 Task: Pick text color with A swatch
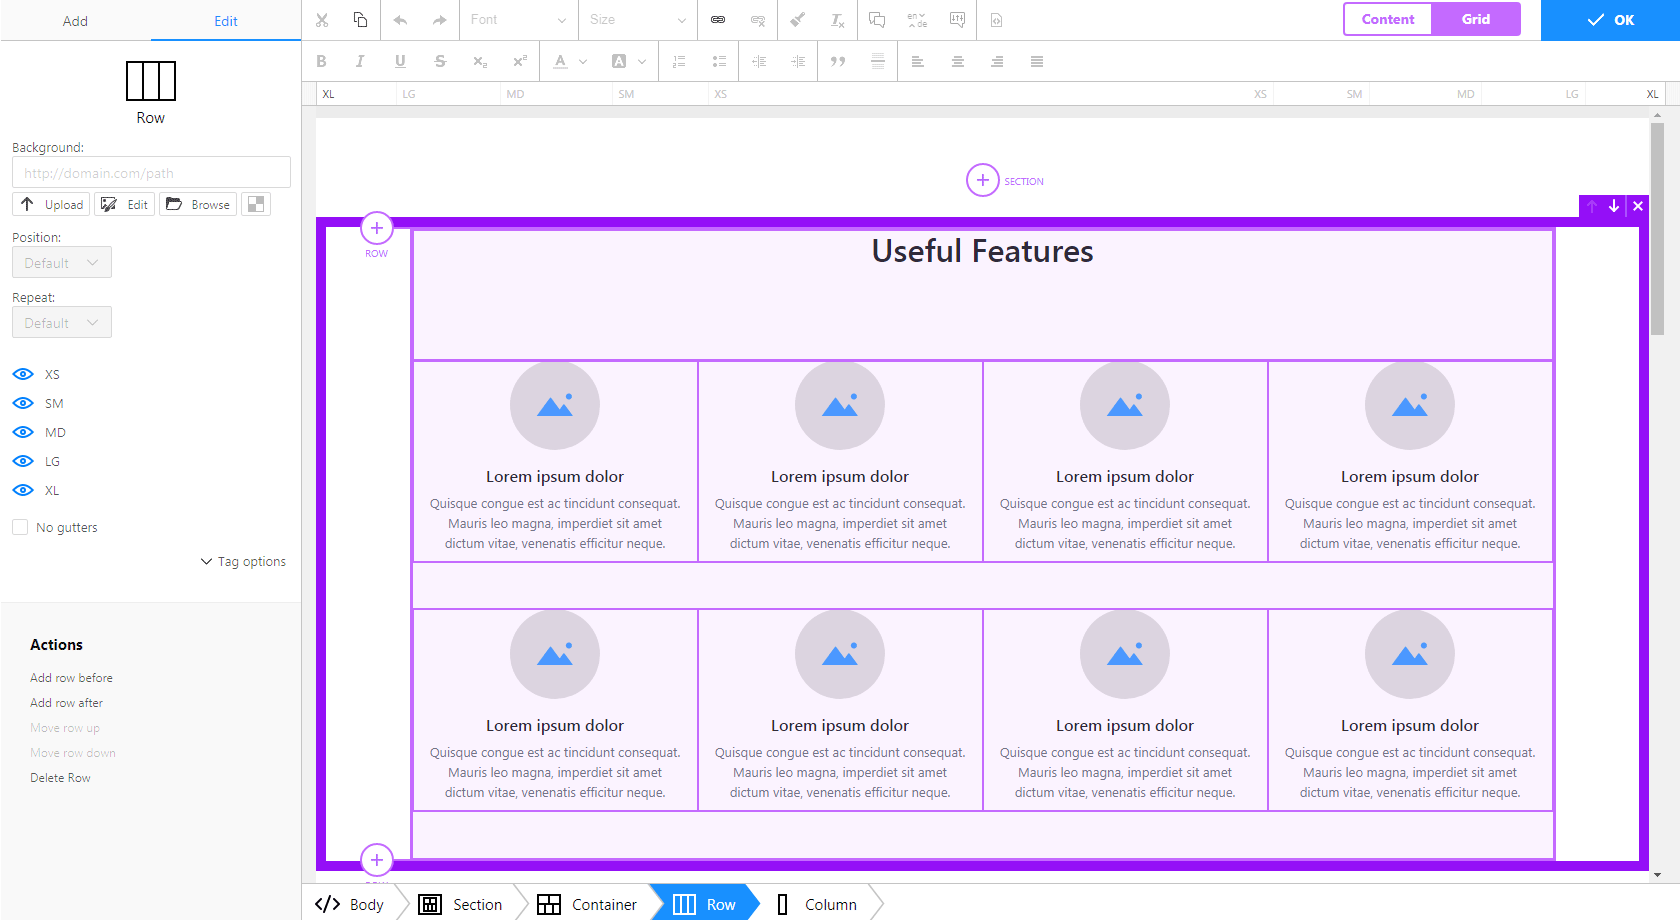click(x=560, y=61)
